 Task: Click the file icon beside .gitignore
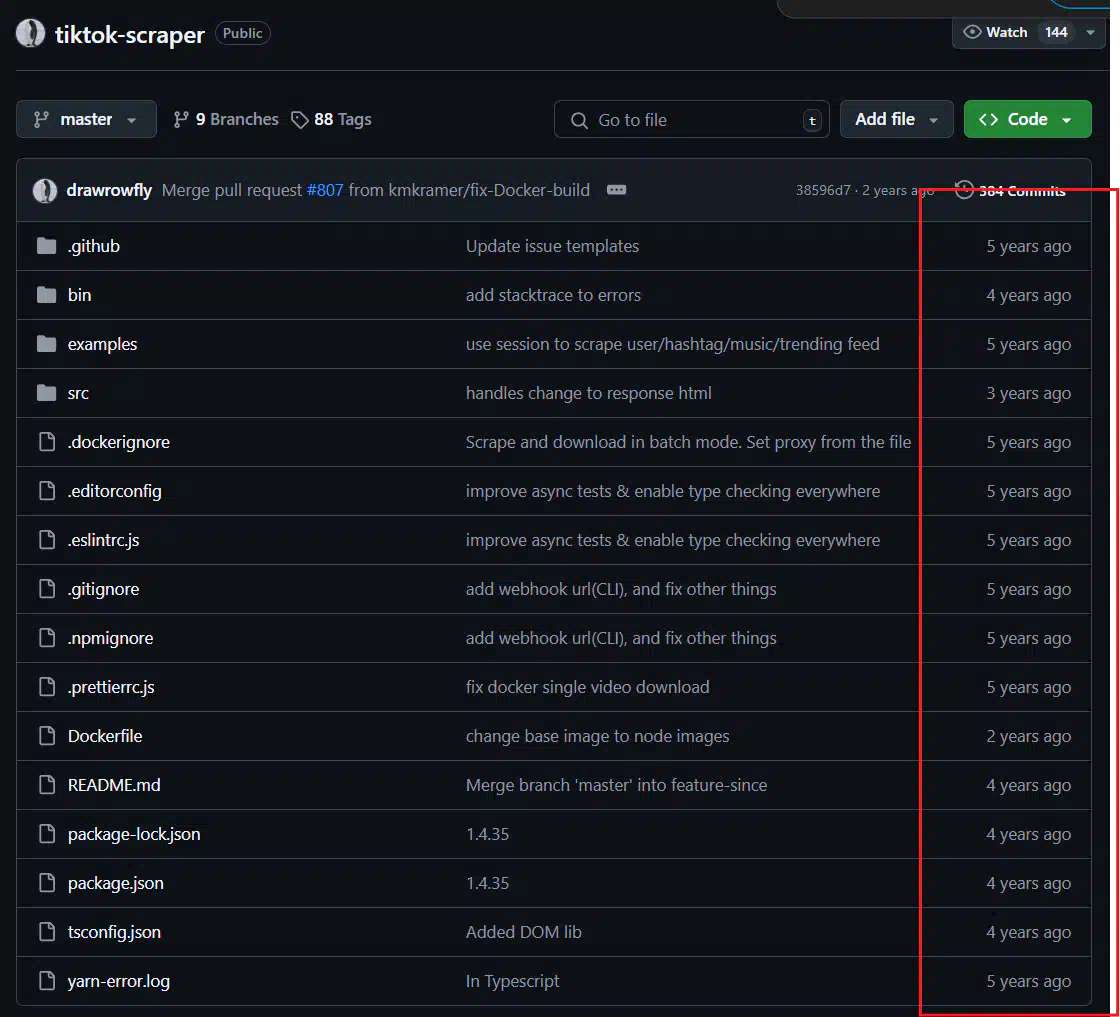[x=47, y=589]
